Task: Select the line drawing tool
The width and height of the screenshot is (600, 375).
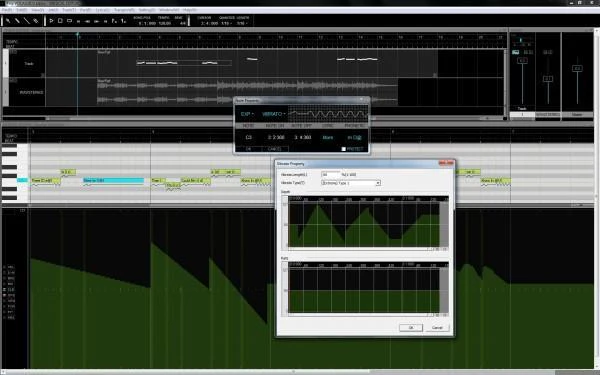Action: pyautogui.click(x=26, y=21)
